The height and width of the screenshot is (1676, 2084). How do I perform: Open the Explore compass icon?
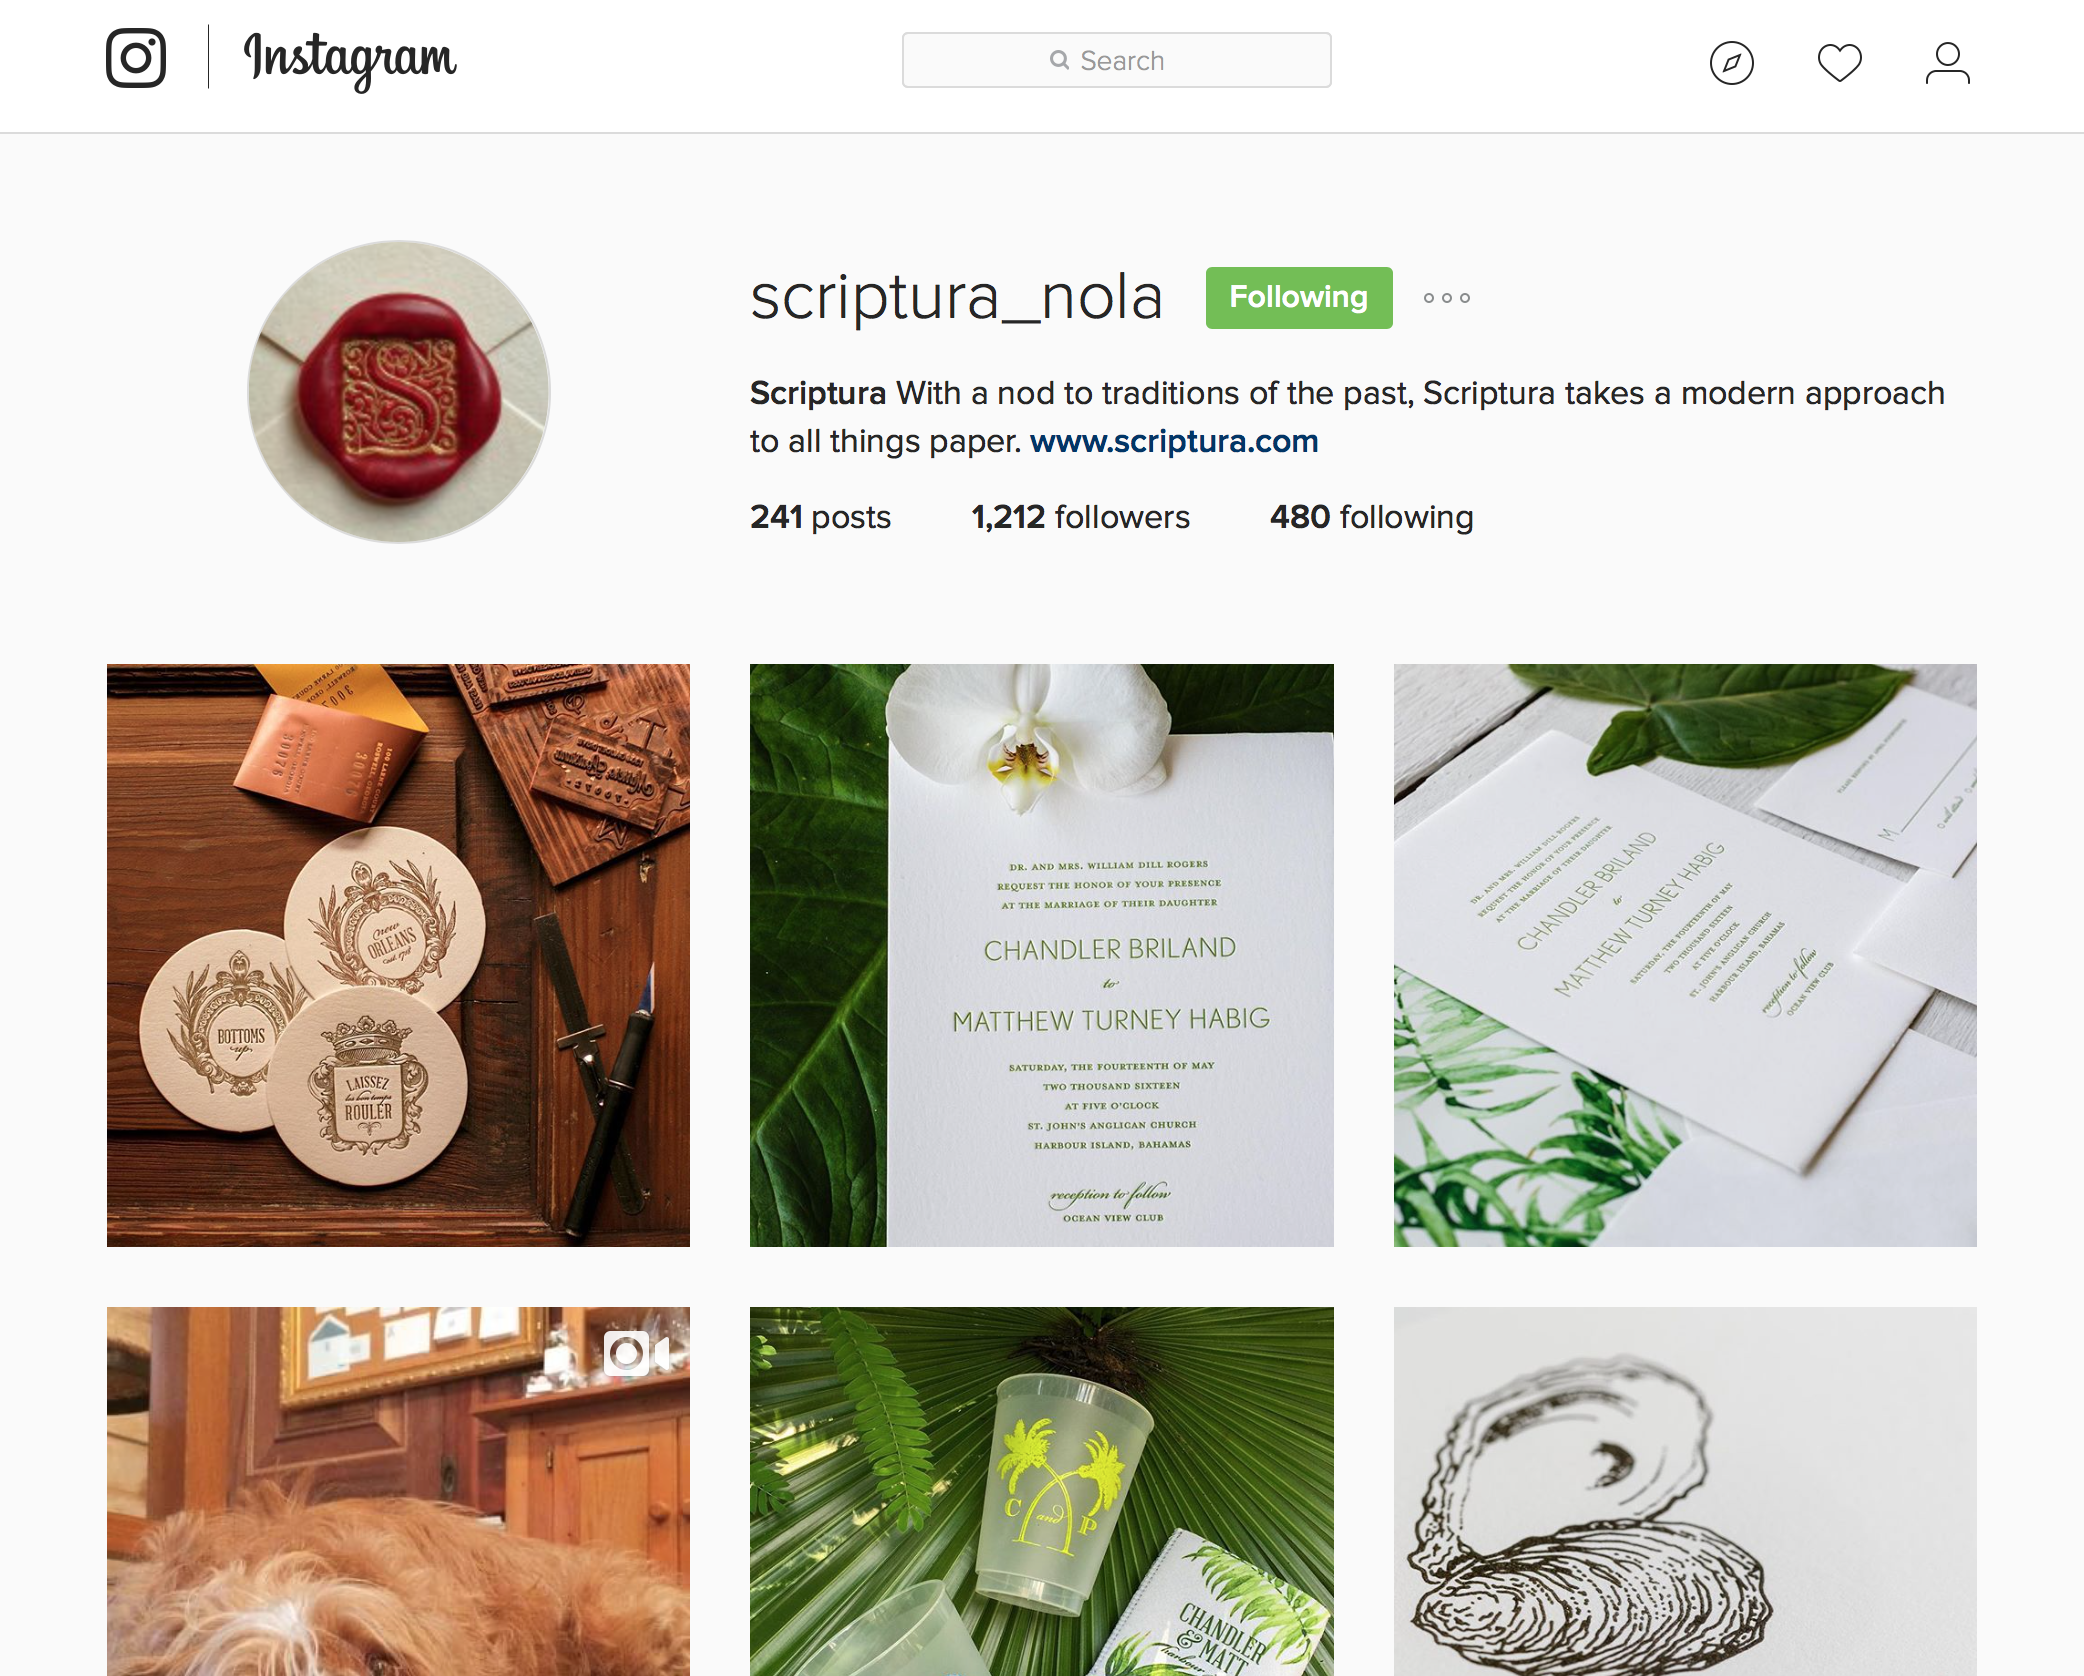coord(1731,63)
